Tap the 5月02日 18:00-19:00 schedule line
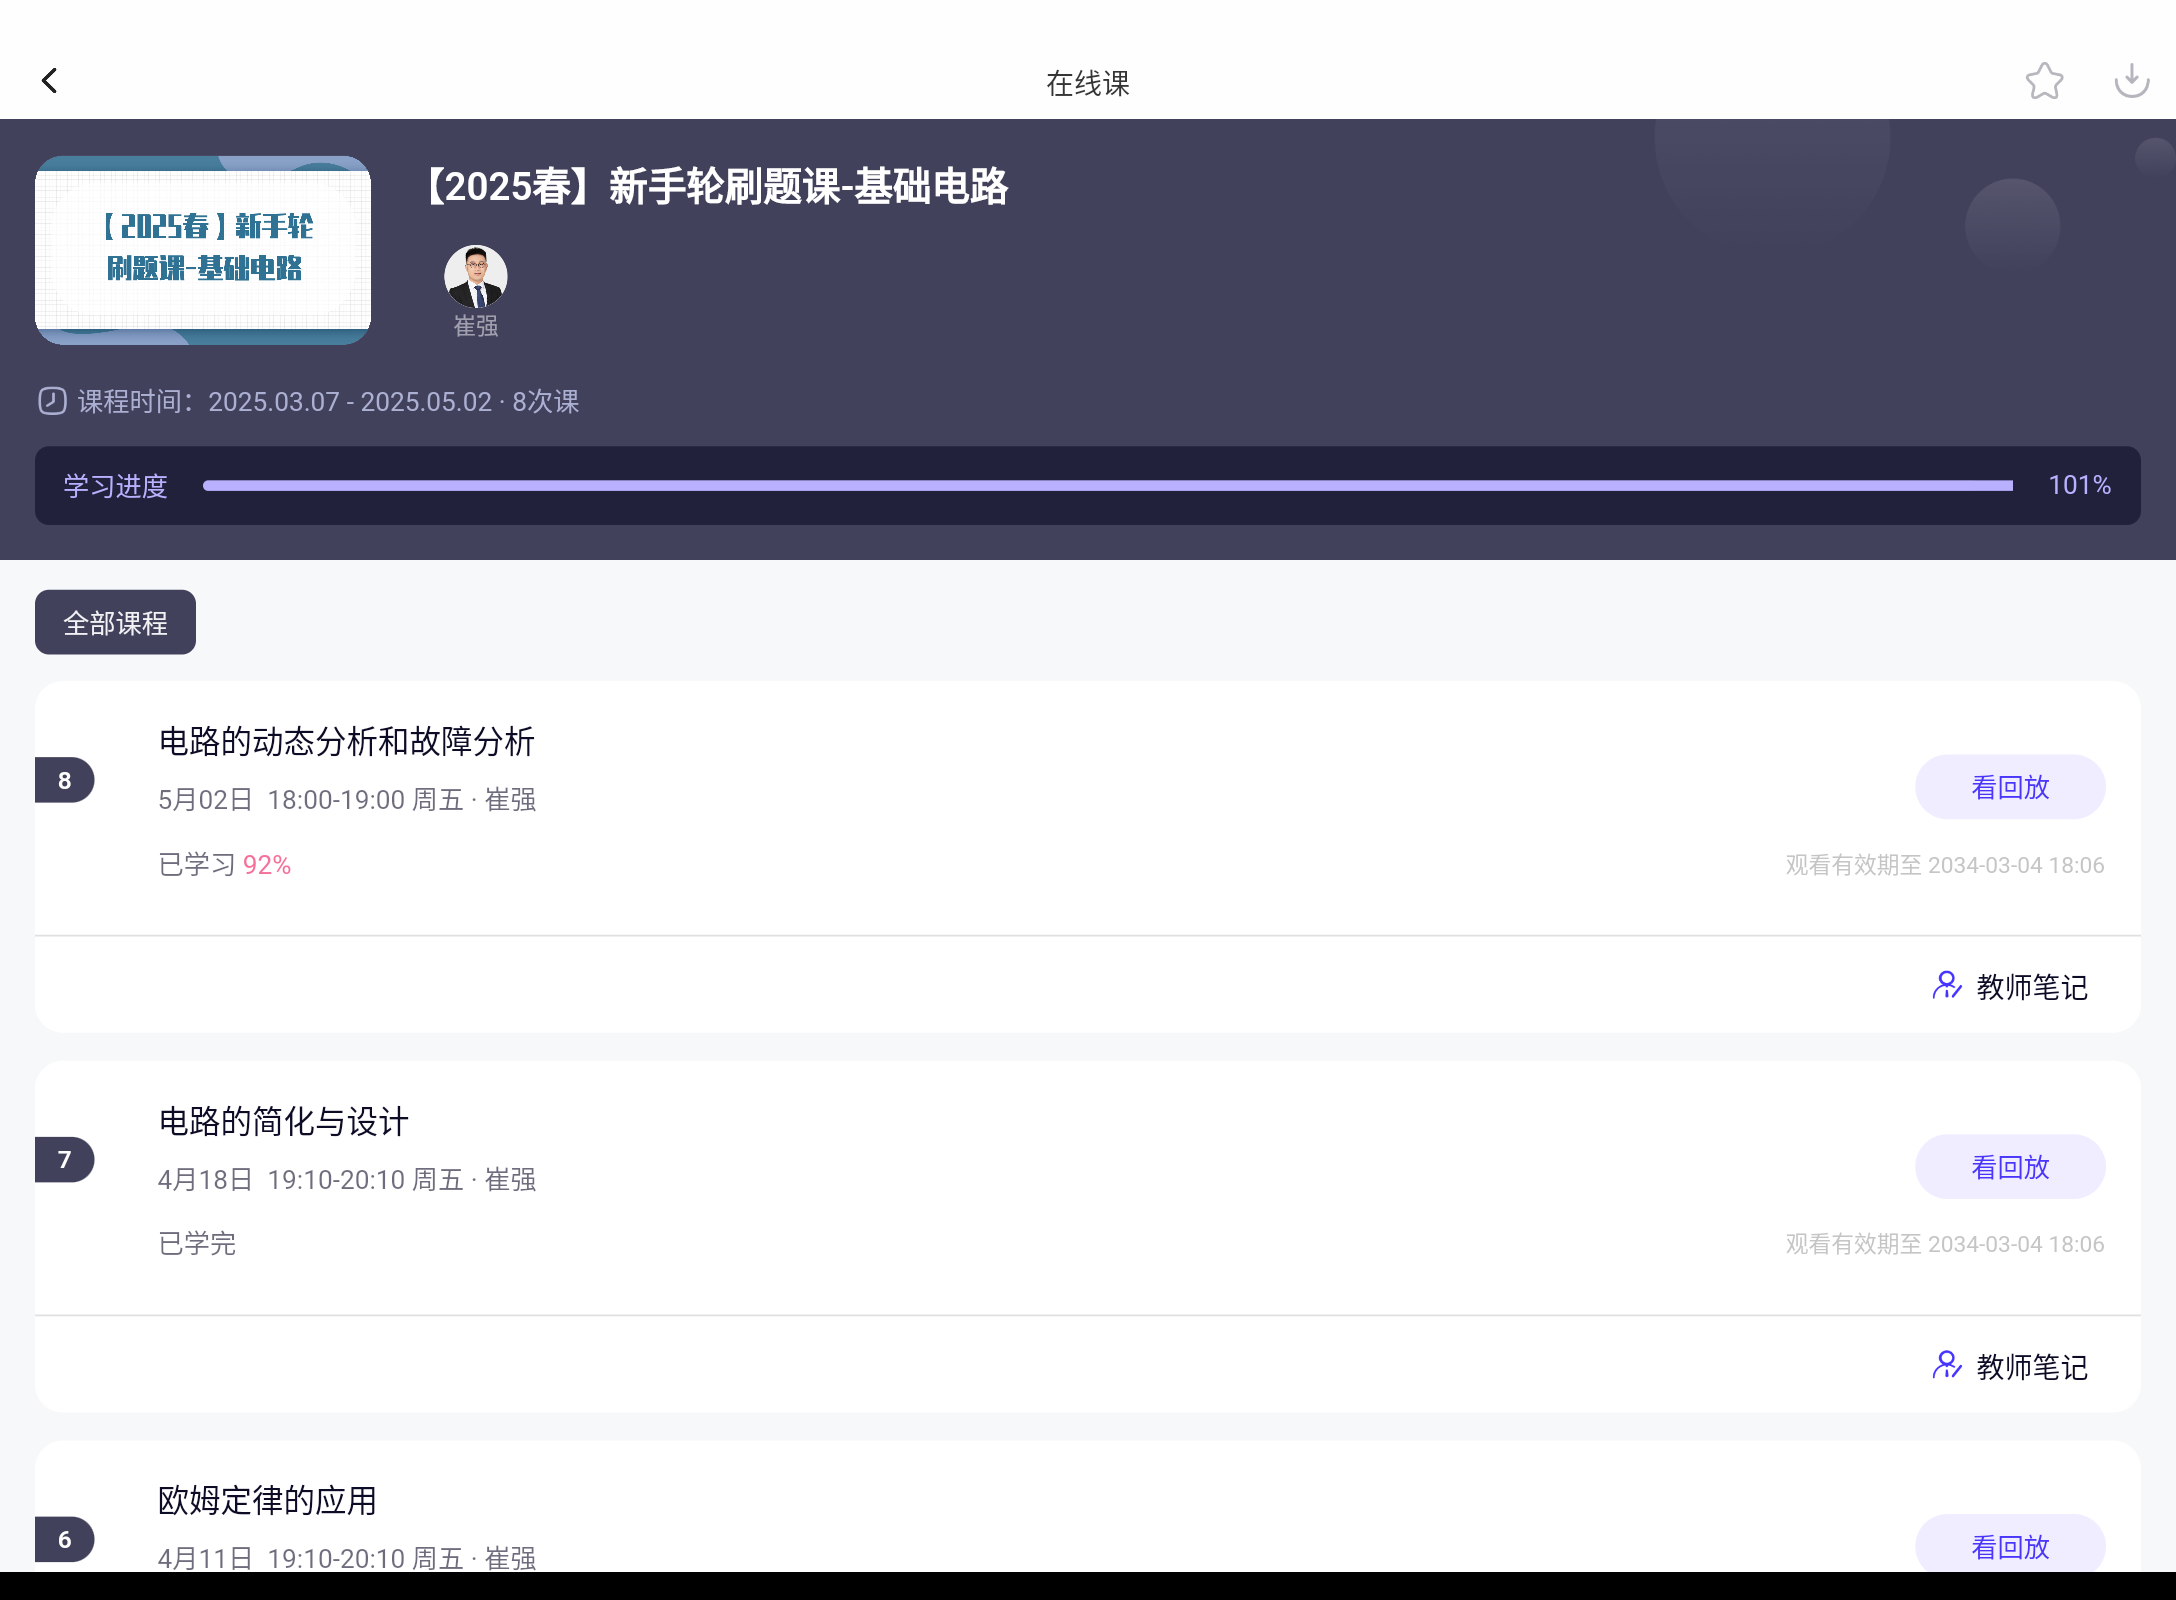Viewport: 2176px width, 1600px height. pos(347,800)
